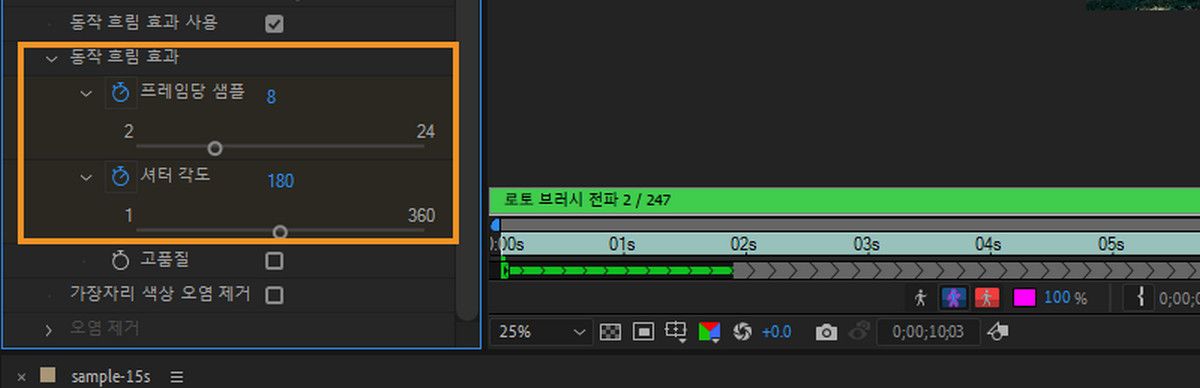The height and width of the screenshot is (388, 1200).
Task: Take a snapshot with camera icon
Action: tap(826, 332)
